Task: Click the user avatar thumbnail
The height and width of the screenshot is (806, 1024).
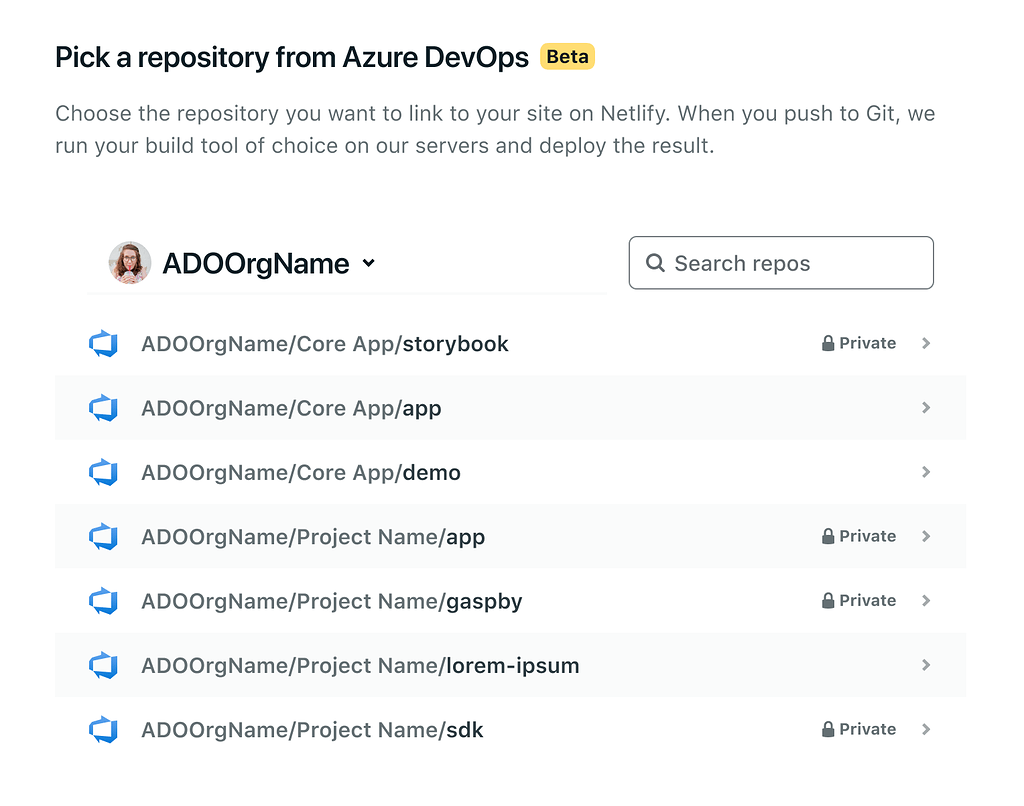Action: pos(130,263)
